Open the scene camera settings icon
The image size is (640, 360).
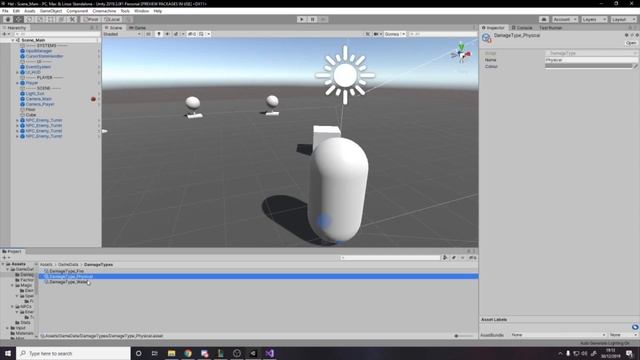click(377, 34)
